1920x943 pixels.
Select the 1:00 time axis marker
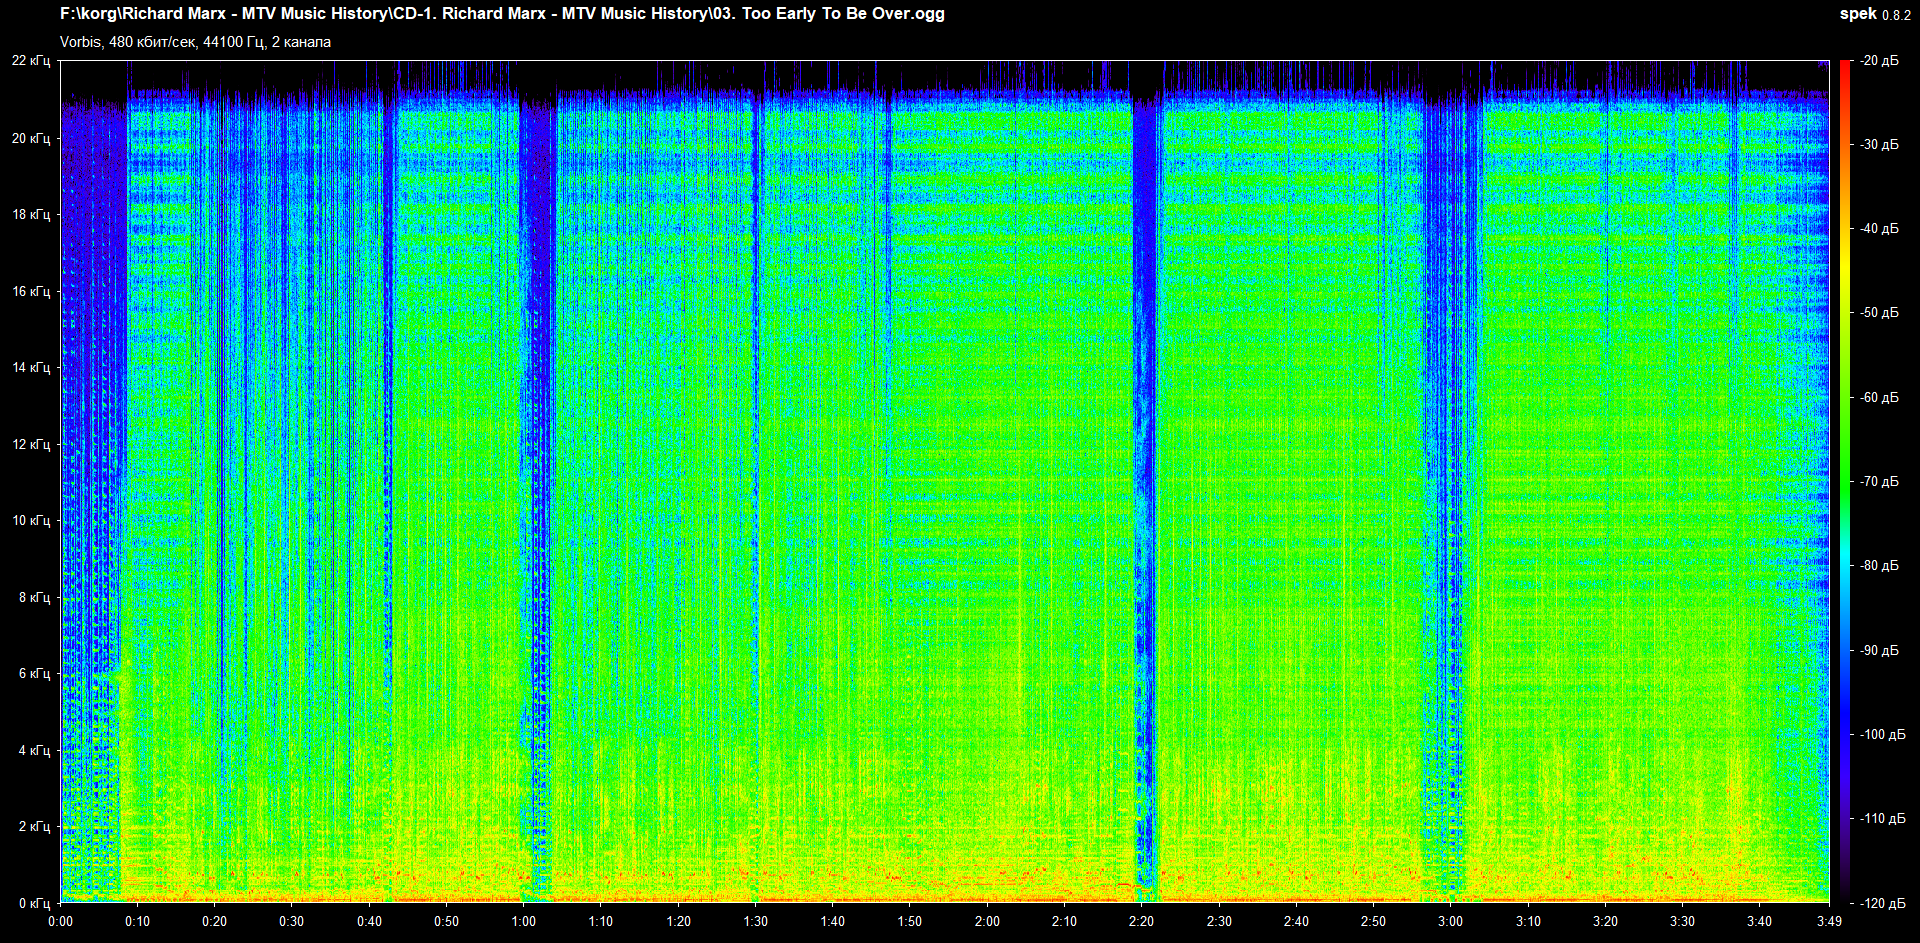point(524,921)
